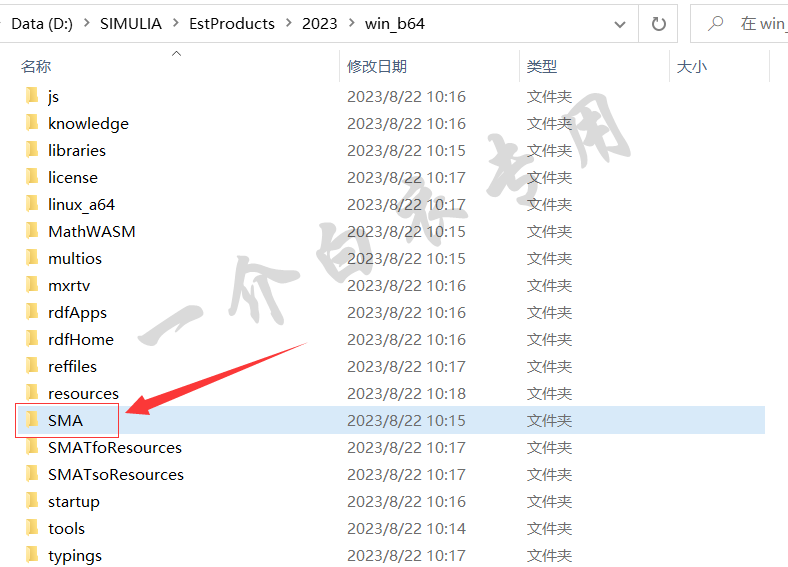Viewport: 788px width, 567px height.
Task: Expand the chevron after 2023 breadcrumb
Action: (351, 23)
